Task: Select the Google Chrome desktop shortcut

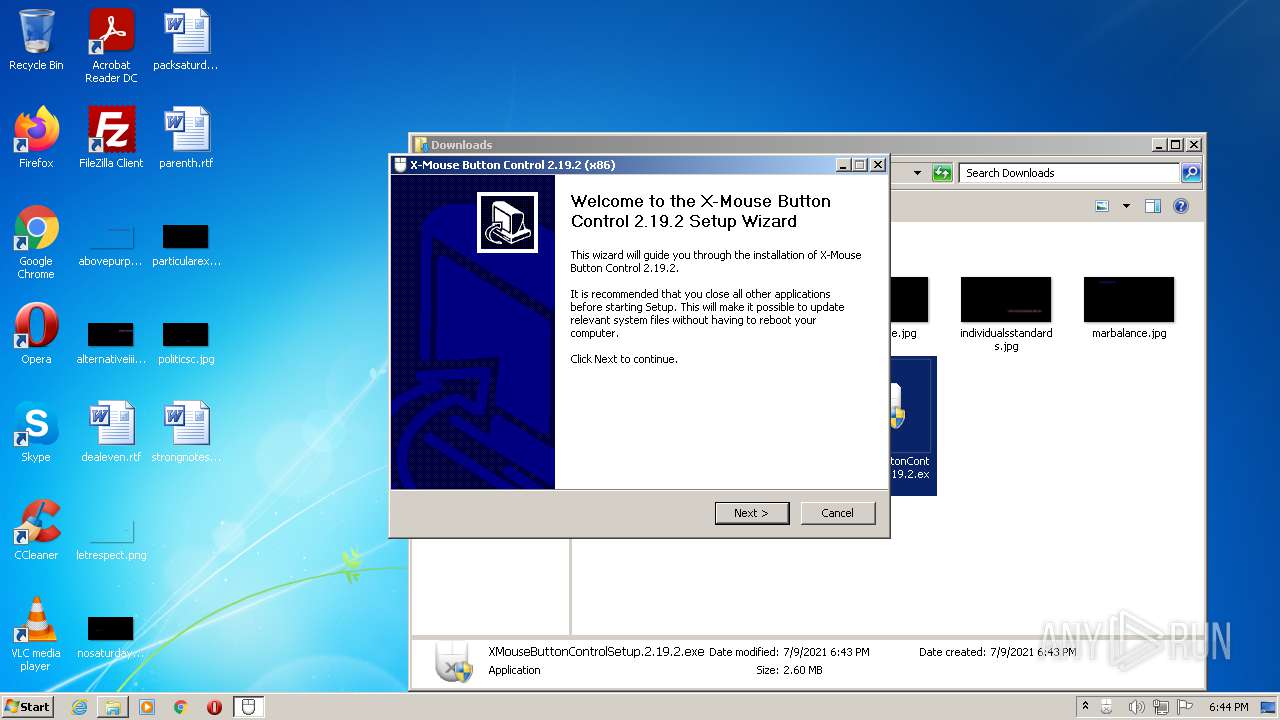Action: point(36,242)
